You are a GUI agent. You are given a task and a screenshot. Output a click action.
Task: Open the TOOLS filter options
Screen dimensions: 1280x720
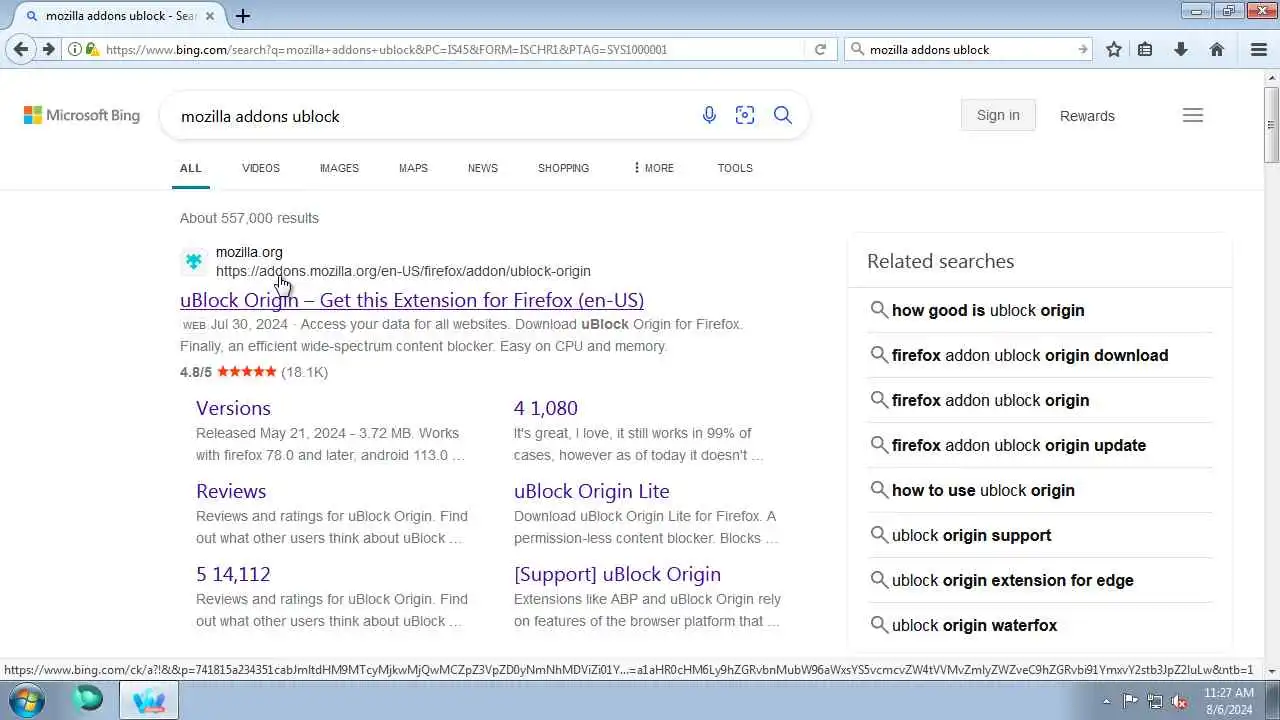[735, 168]
